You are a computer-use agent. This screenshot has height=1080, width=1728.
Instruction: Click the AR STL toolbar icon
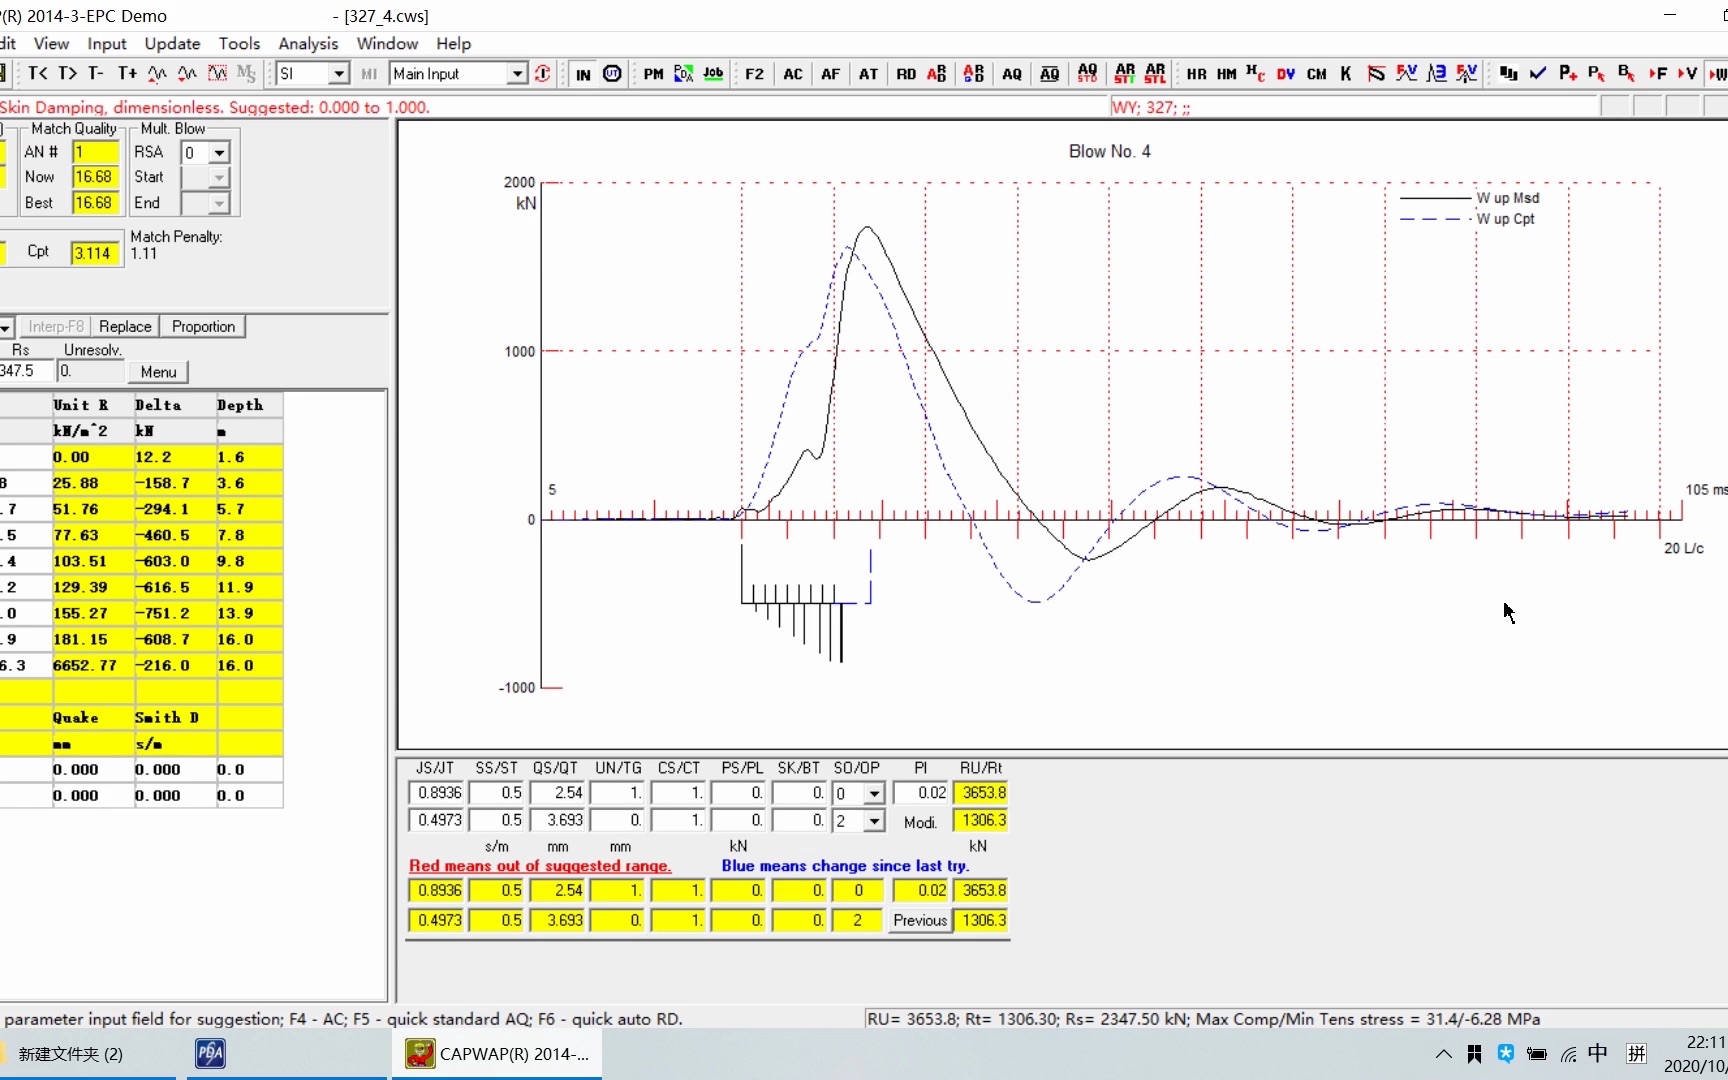coord(1155,74)
